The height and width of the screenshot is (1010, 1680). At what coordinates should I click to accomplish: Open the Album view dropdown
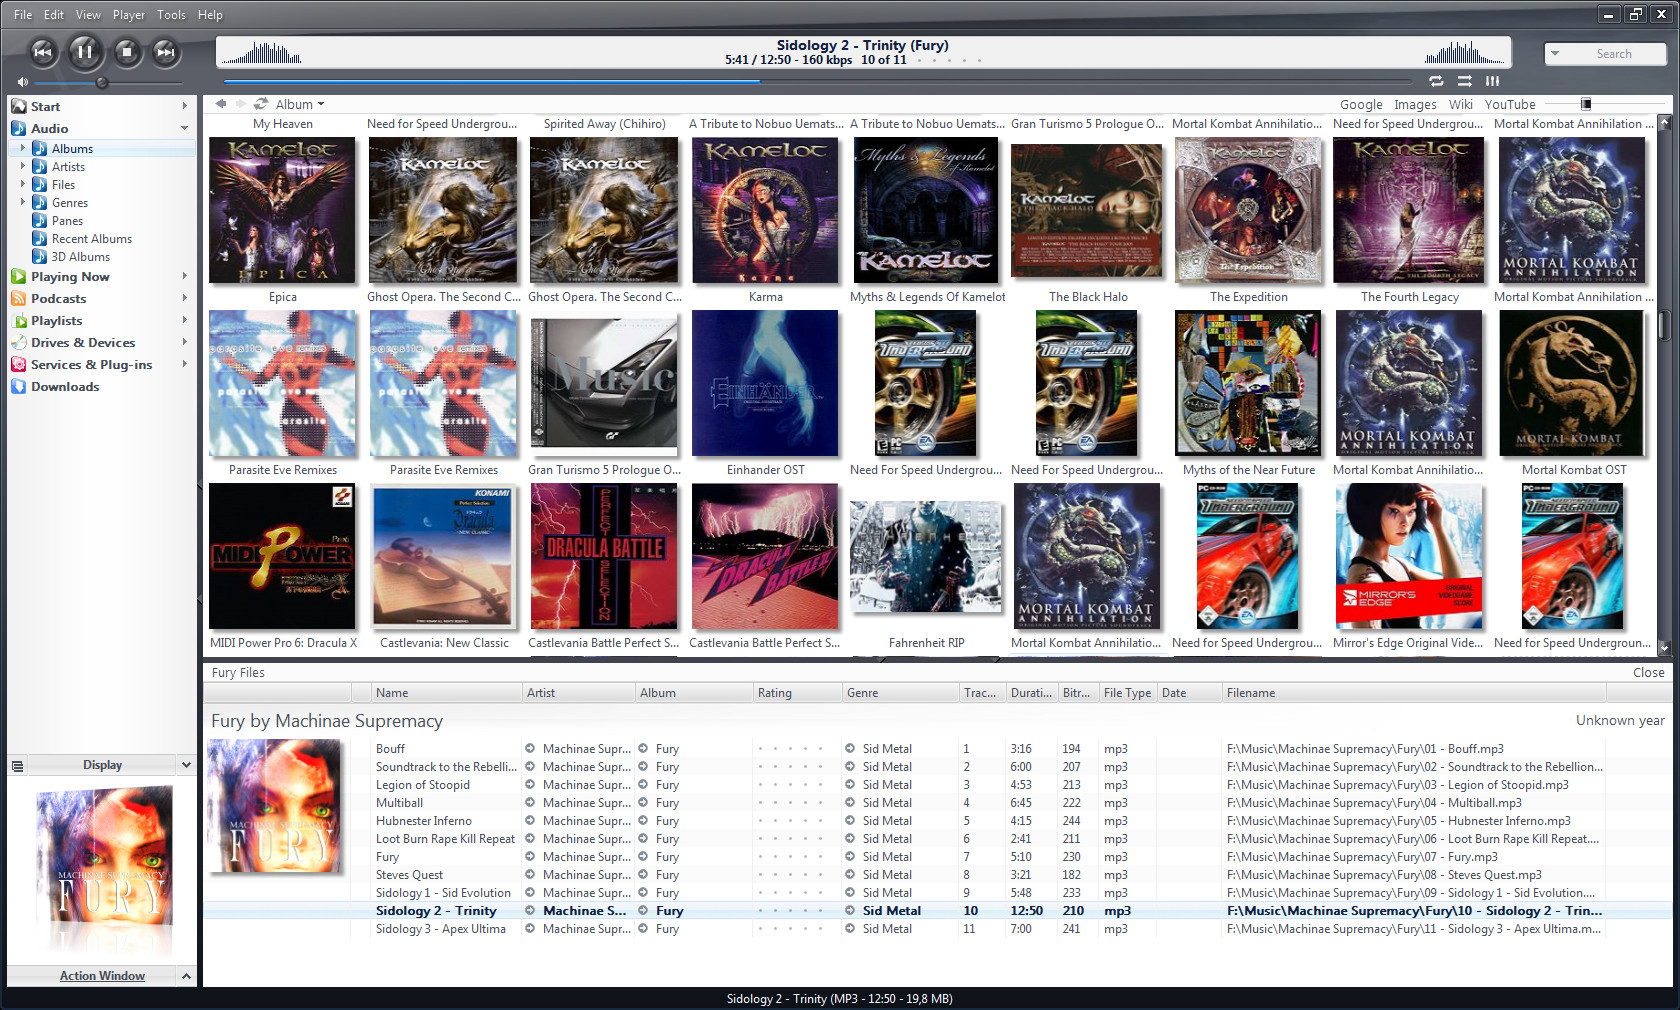click(x=300, y=104)
